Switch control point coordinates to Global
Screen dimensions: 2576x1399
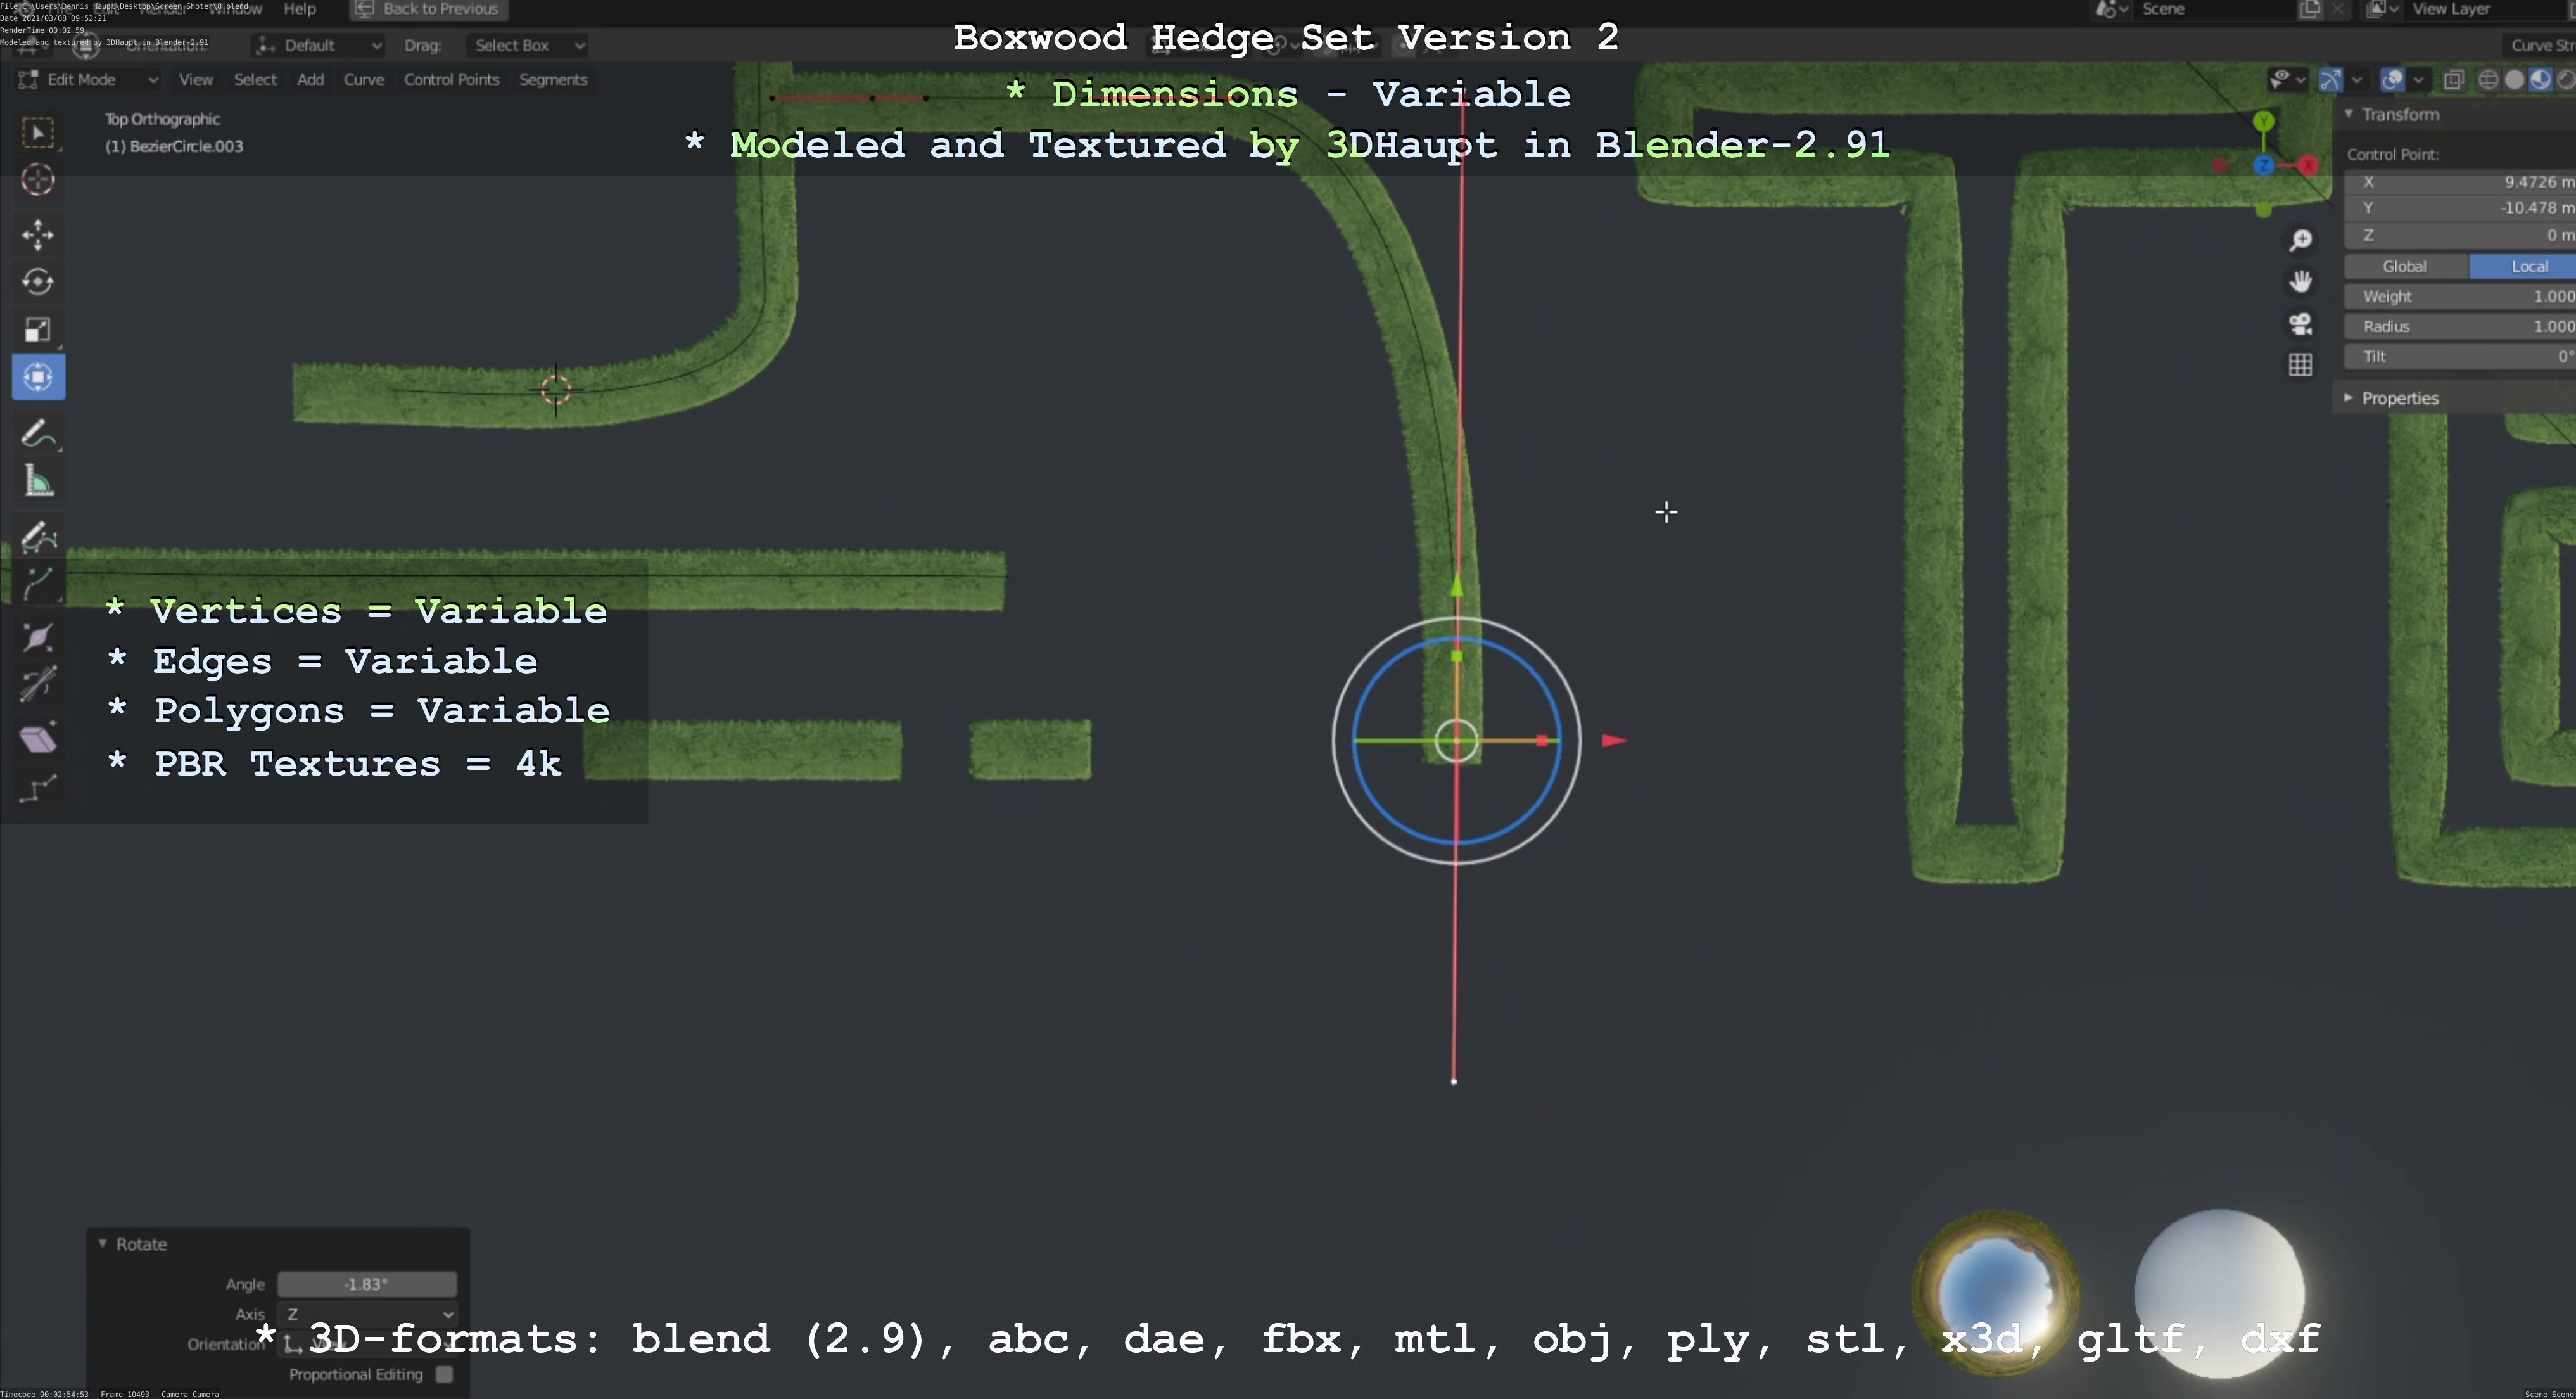tap(2404, 266)
